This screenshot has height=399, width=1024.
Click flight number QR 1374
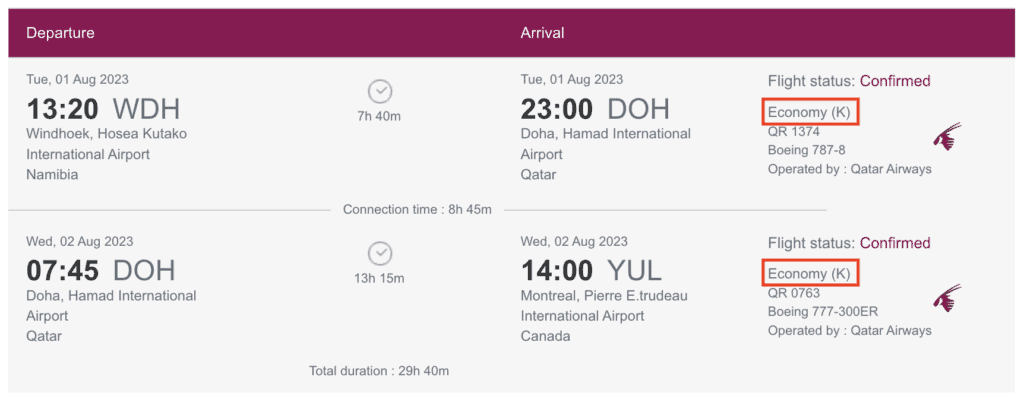pos(793,132)
